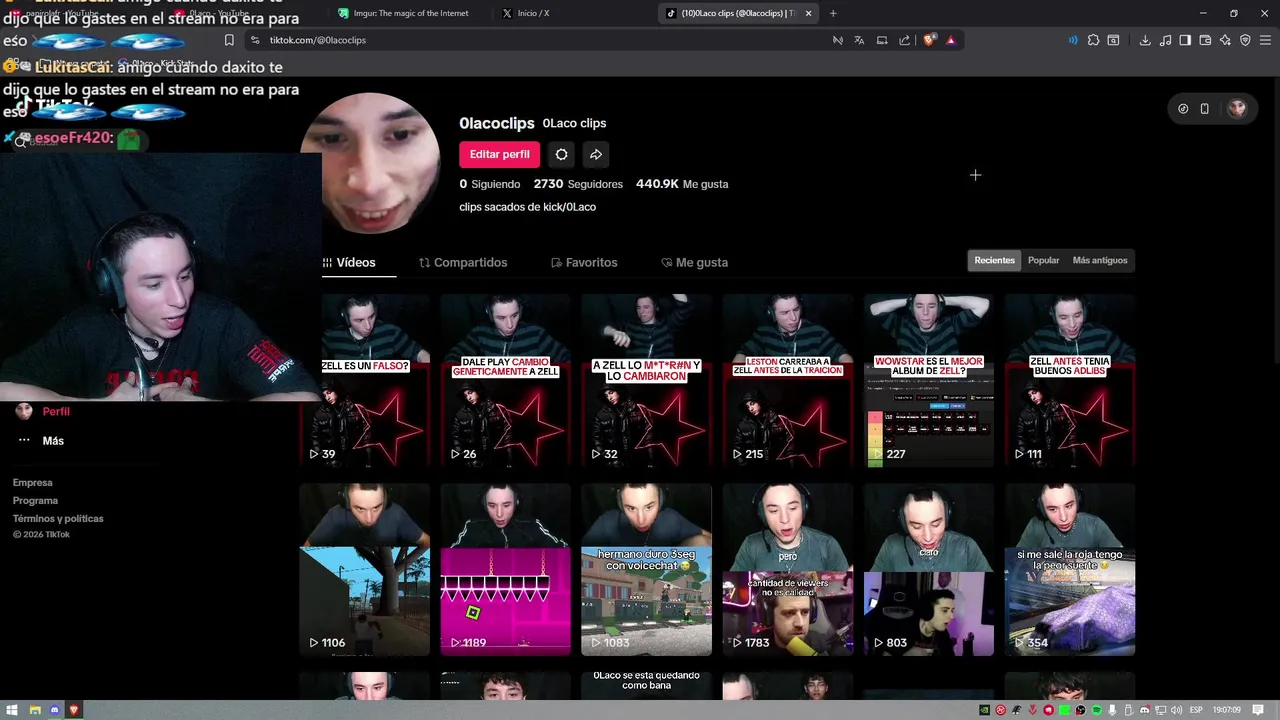Open browser downloads icon
The width and height of the screenshot is (1280, 720).
click(x=1145, y=40)
